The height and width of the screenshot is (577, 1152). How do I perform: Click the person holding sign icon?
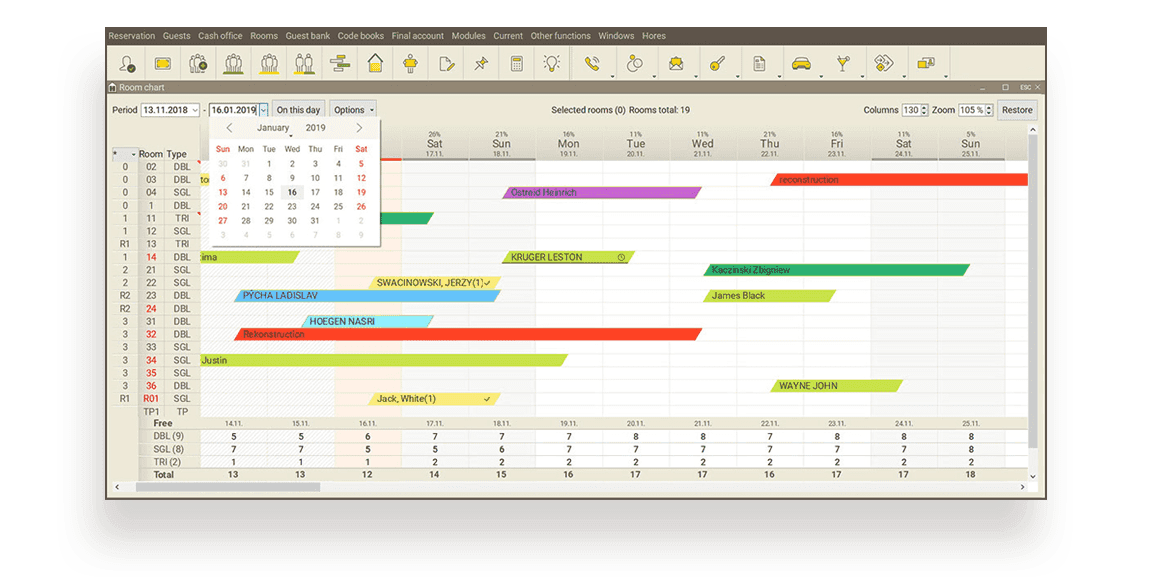coord(411,64)
